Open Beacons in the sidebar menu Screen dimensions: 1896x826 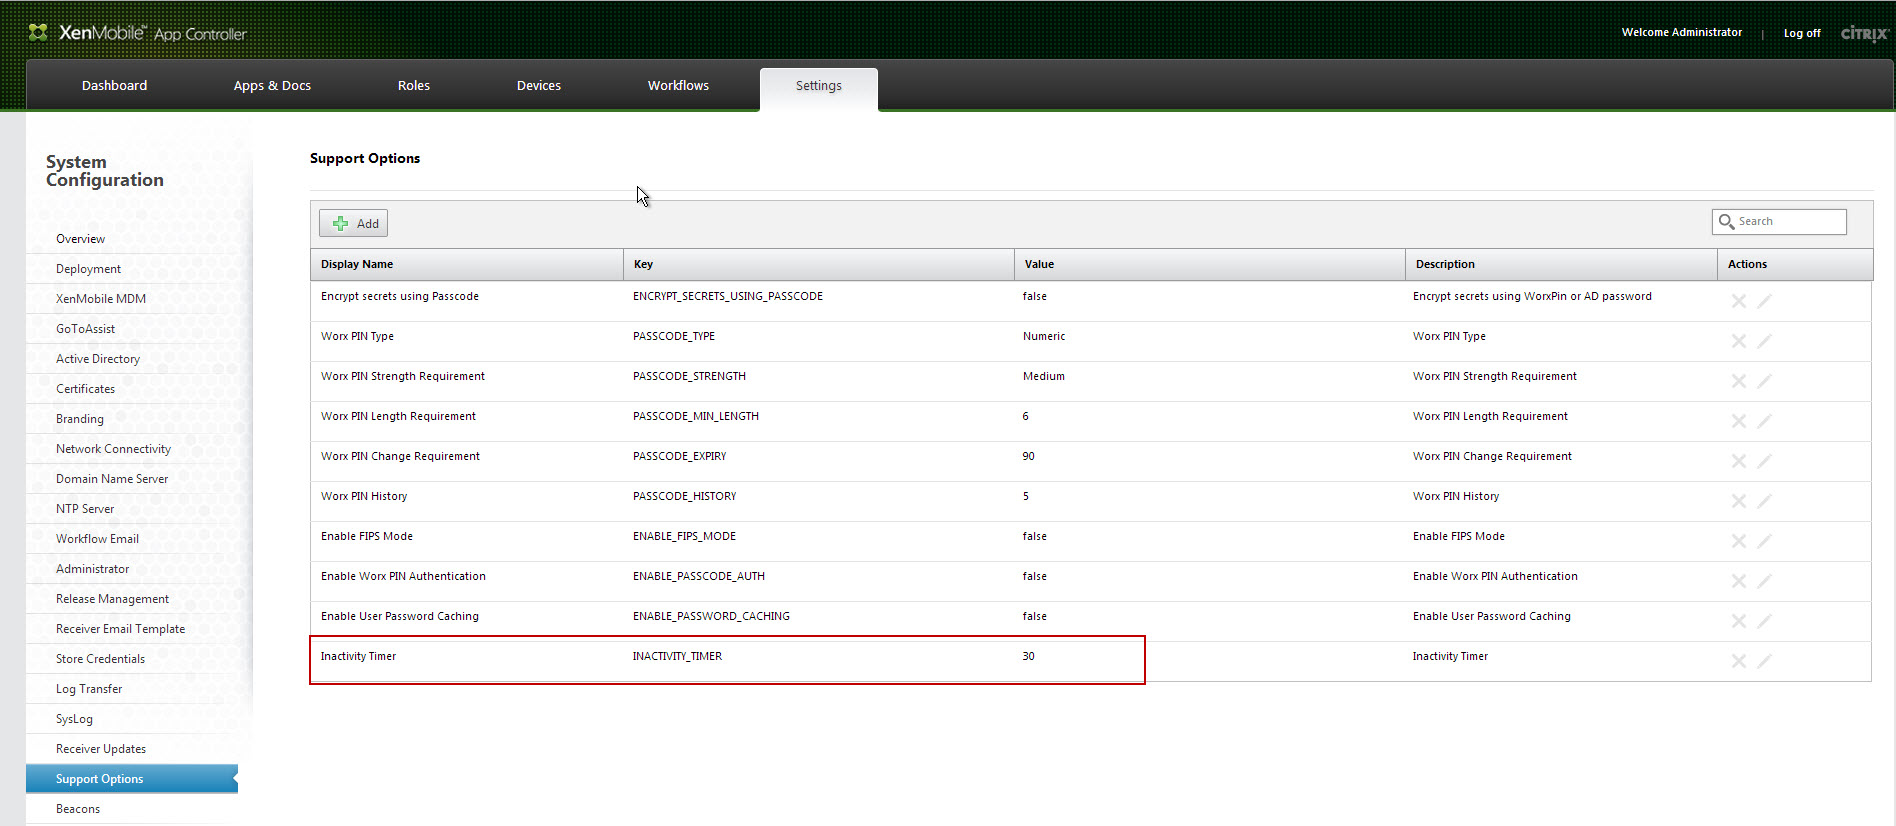pos(78,809)
